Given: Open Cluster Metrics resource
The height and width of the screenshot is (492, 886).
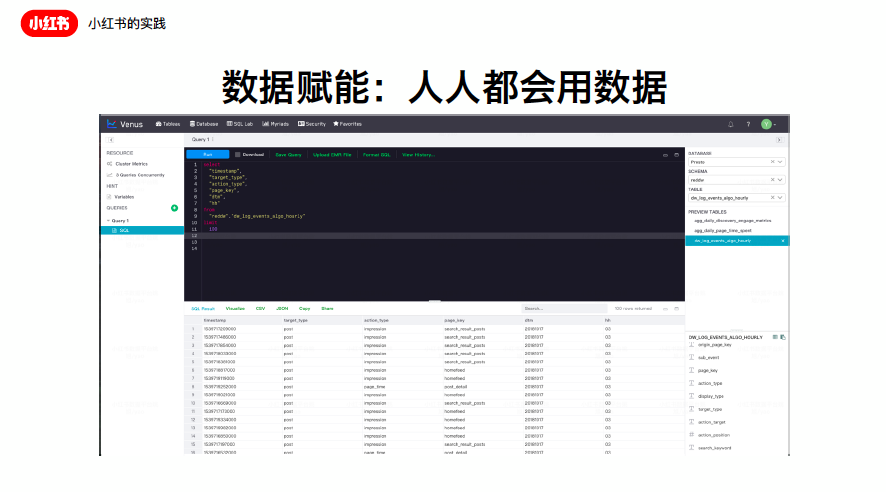Looking at the screenshot, I should point(128,164).
